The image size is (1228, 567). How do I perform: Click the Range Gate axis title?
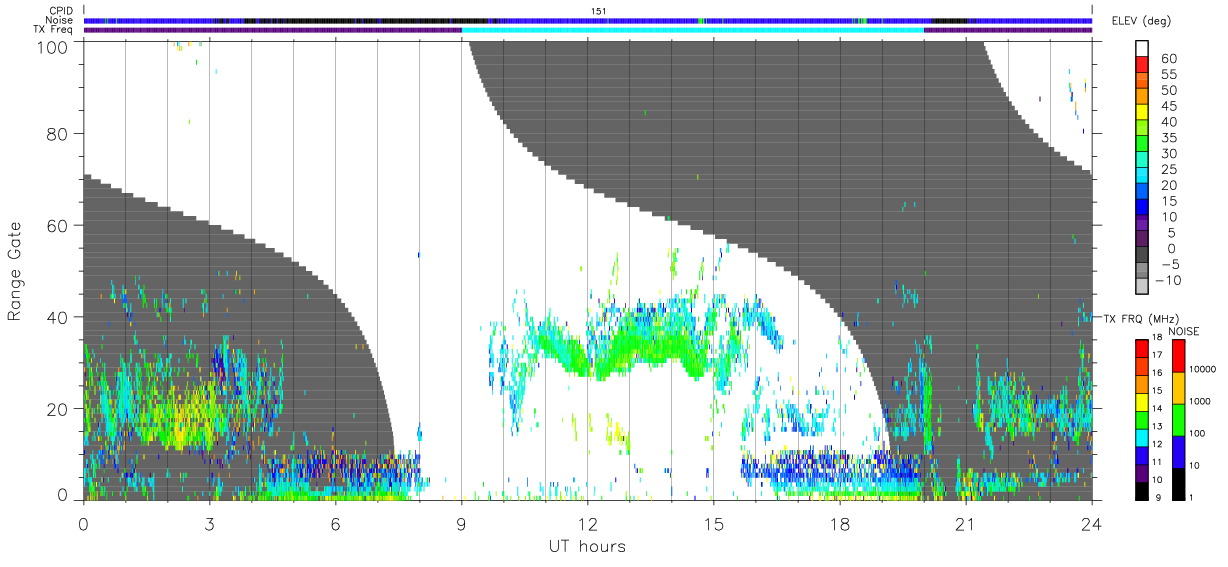(15, 270)
